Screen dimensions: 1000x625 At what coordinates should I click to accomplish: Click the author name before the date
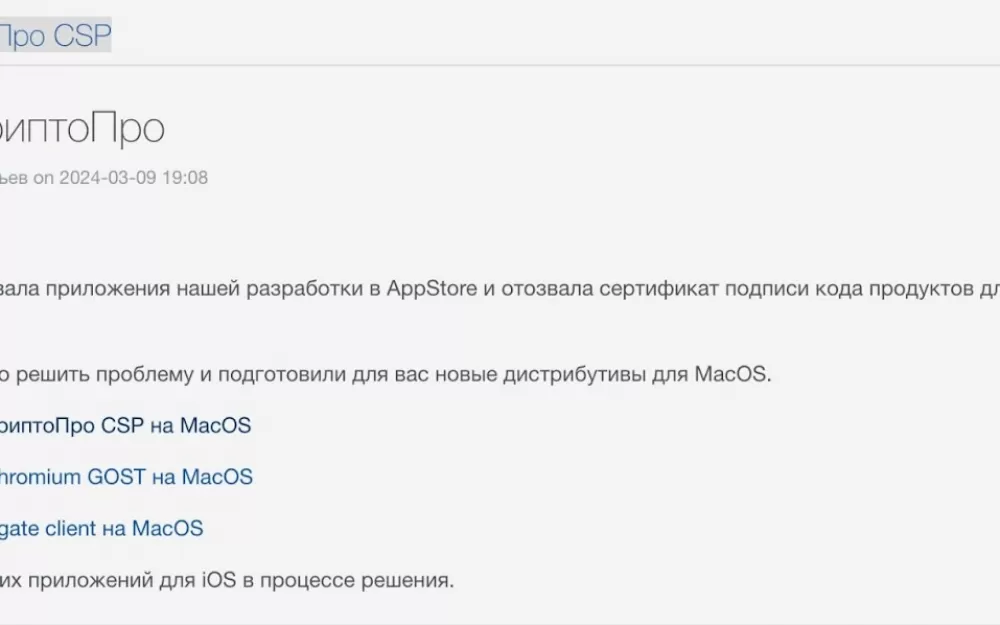[13, 177]
